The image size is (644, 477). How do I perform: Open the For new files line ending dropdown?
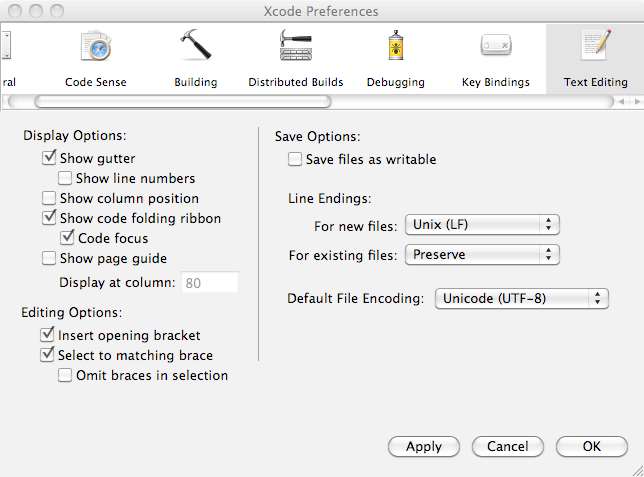(x=481, y=225)
